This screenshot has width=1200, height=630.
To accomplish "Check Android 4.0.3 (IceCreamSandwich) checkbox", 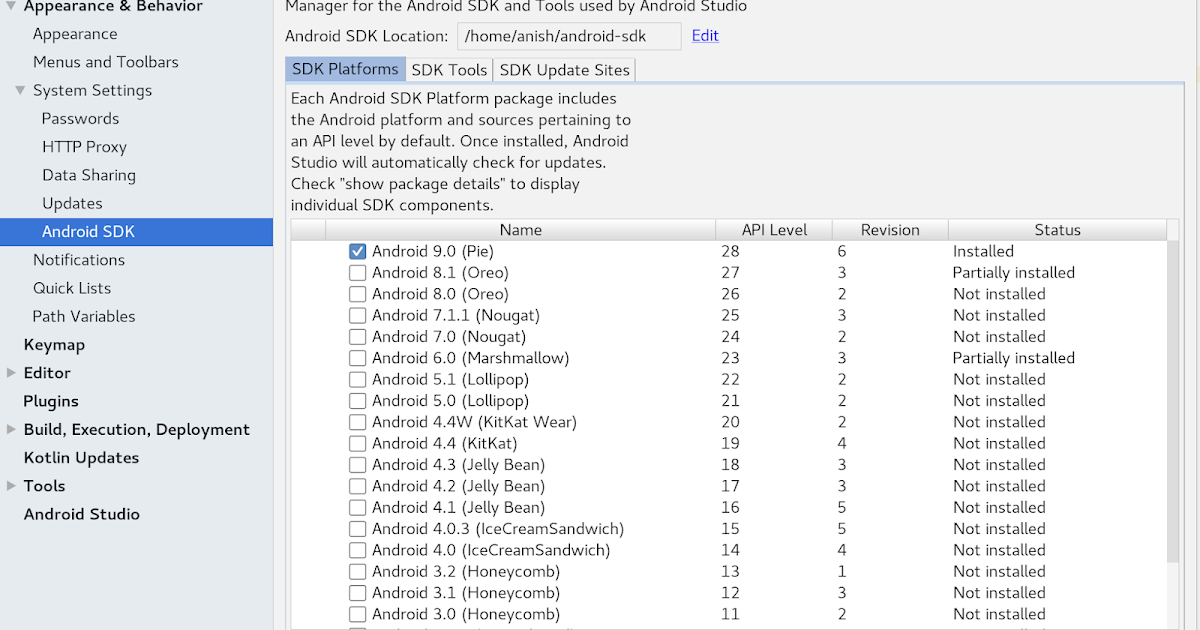I will coord(357,529).
